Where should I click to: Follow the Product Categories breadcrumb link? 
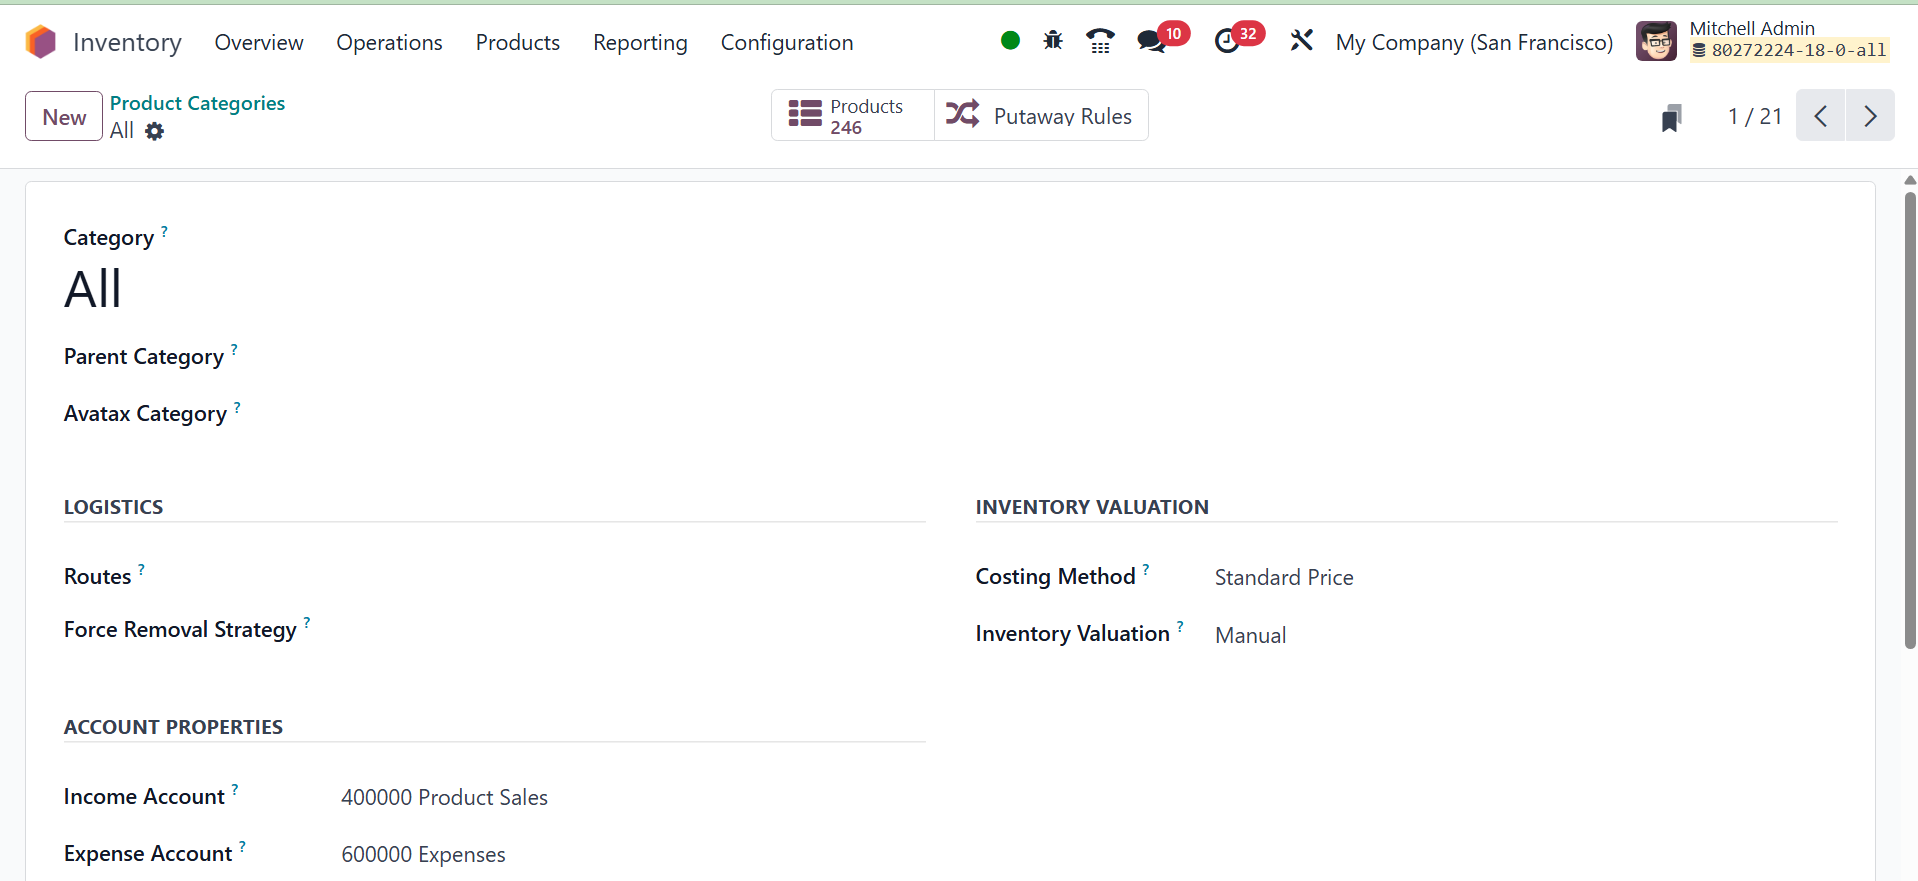click(x=197, y=103)
